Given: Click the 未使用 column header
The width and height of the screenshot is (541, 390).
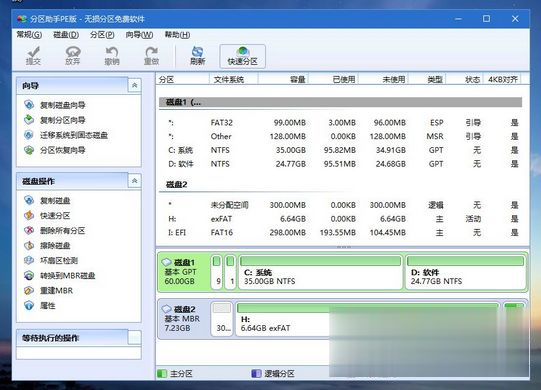Looking at the screenshot, I should (383, 79).
